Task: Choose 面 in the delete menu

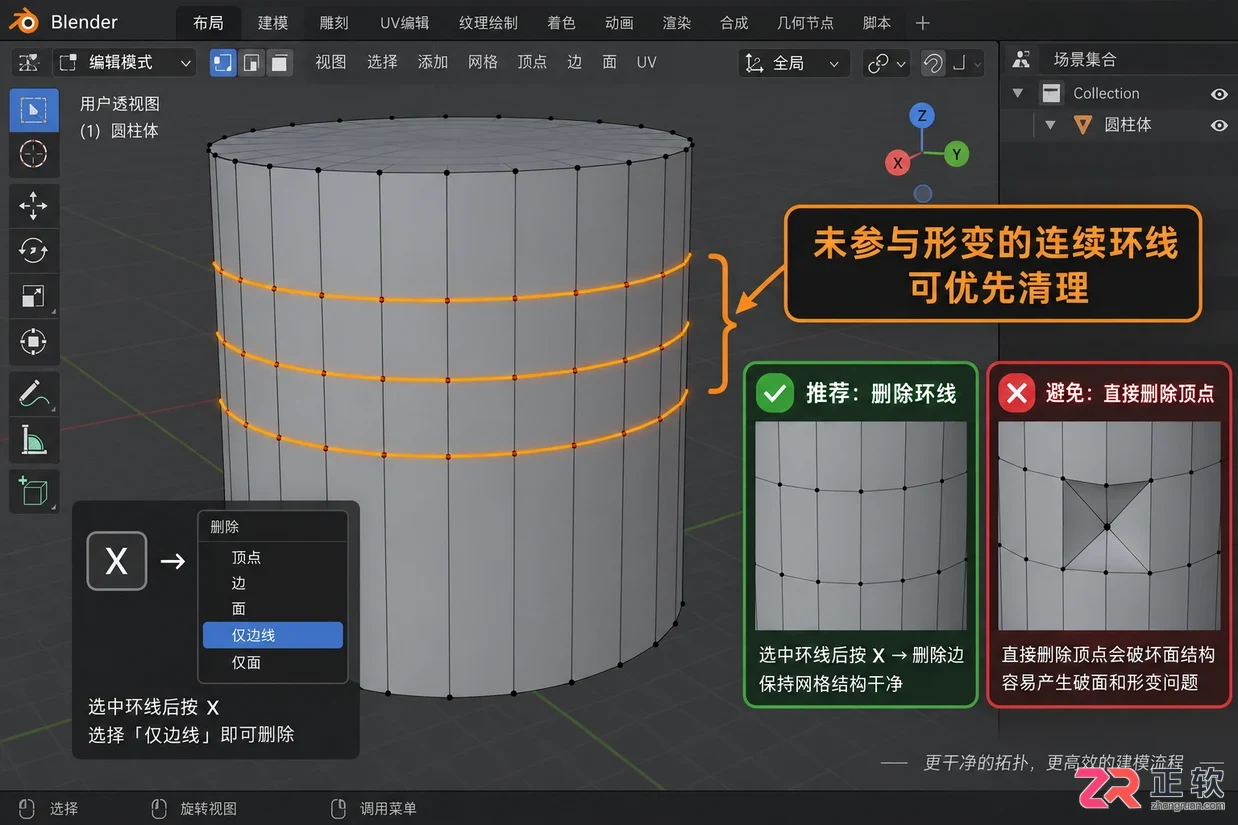Action: [273, 609]
